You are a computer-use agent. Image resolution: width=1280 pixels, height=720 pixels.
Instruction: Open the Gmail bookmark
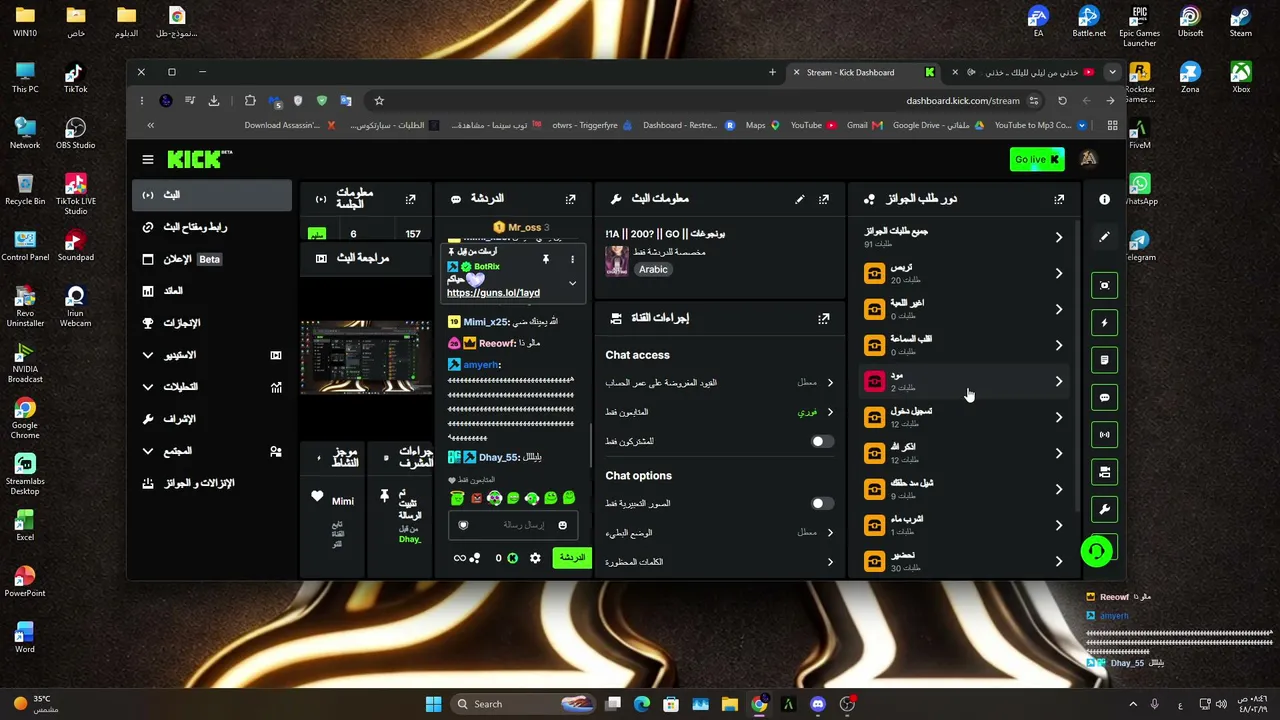[865, 125]
